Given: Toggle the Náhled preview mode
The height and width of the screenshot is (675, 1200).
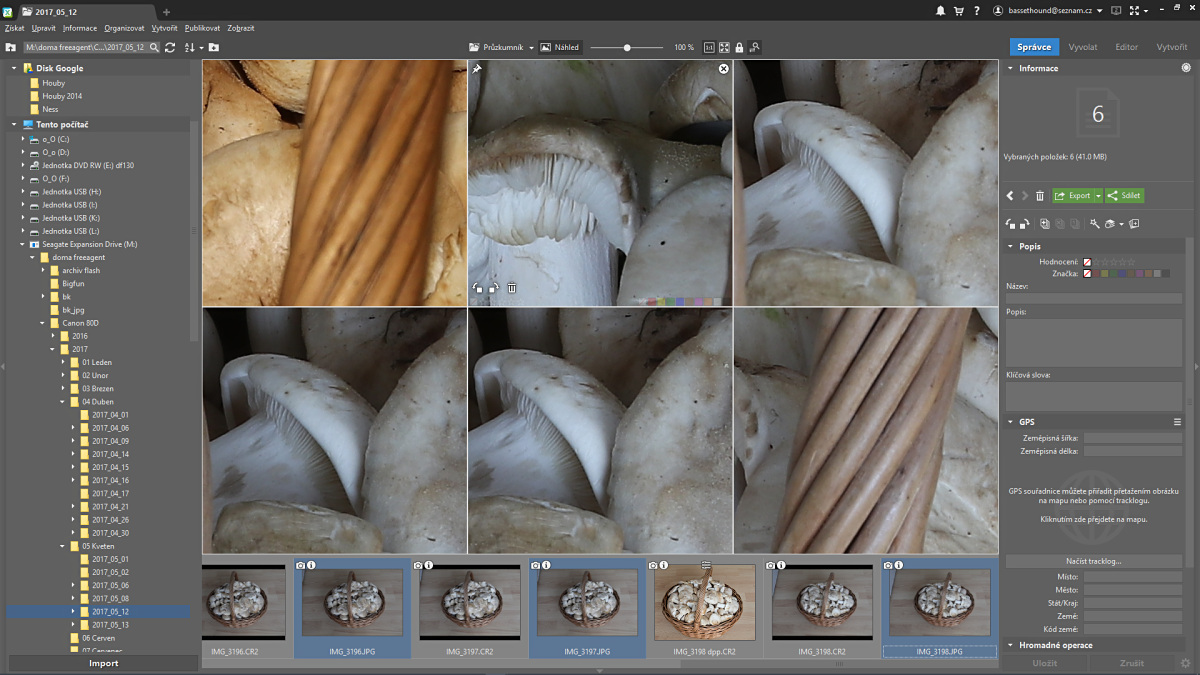Looking at the screenshot, I should pos(560,47).
